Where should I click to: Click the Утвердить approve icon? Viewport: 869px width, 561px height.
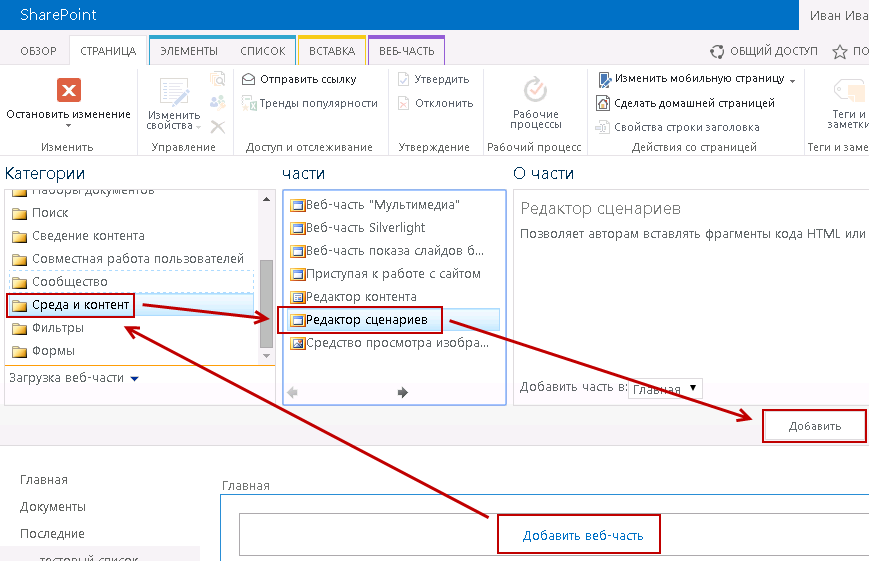click(x=404, y=79)
